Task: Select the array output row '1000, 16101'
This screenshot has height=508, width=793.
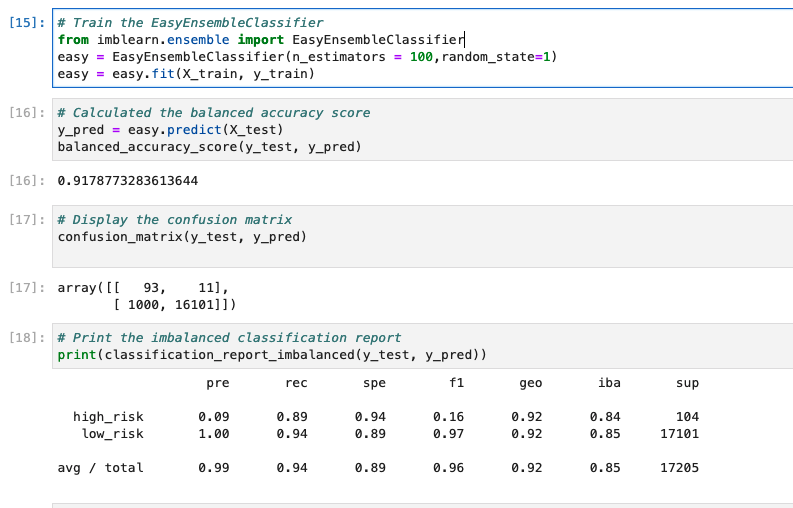Action: tap(174, 305)
